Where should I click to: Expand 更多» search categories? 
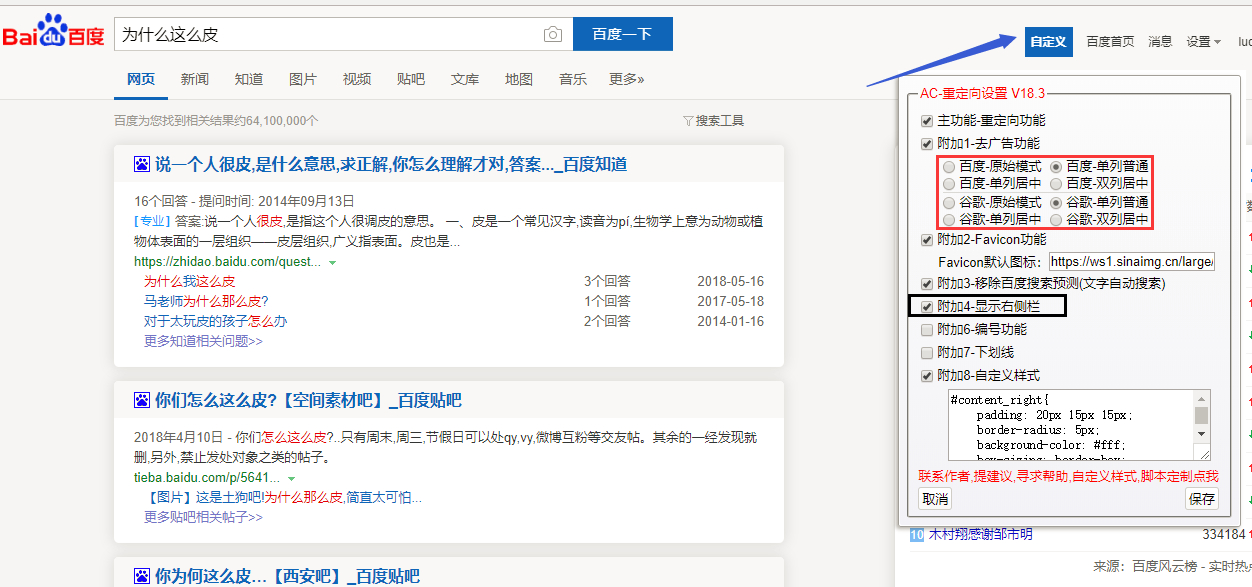[x=626, y=79]
